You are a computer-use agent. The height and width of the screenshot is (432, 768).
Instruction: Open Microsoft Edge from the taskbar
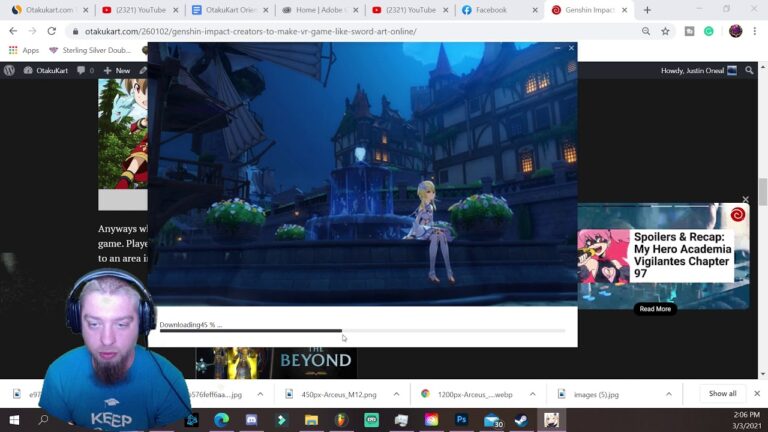point(221,420)
